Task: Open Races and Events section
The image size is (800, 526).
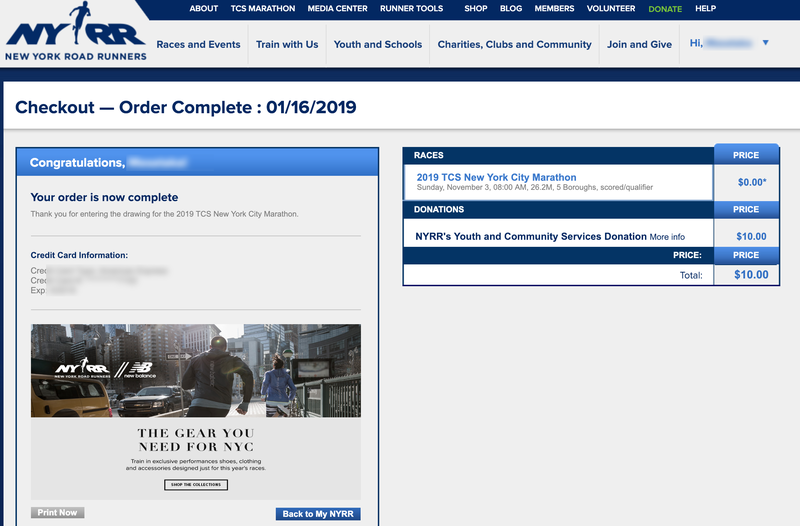Action: pyautogui.click(x=198, y=44)
